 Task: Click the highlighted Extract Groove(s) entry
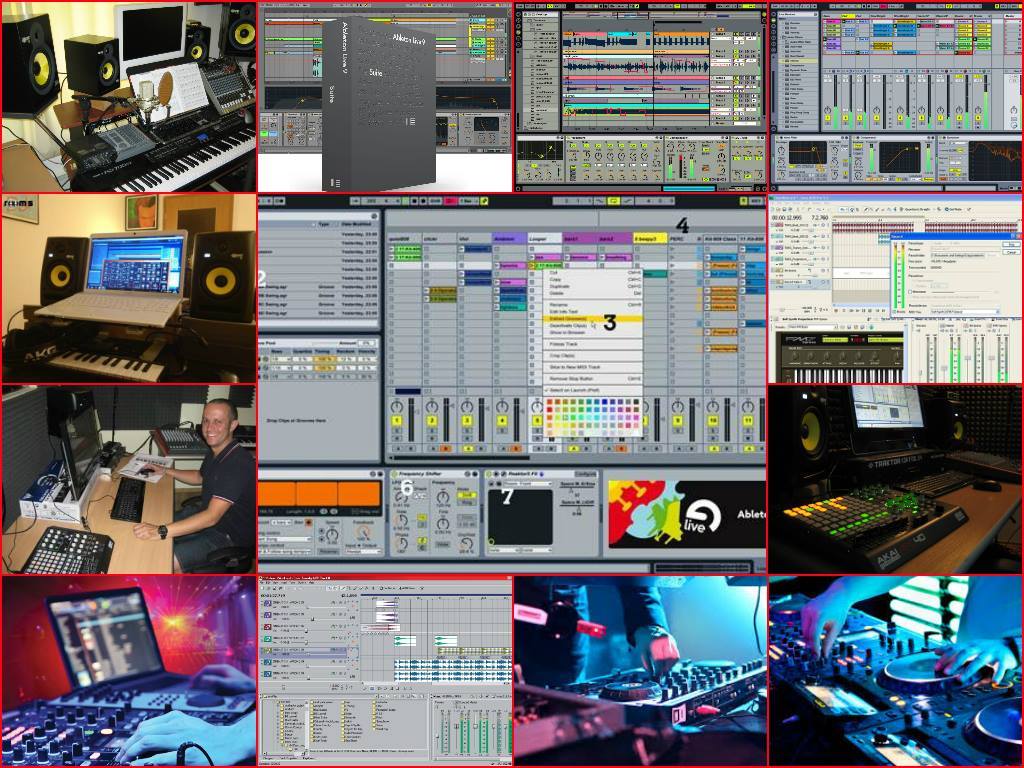592,319
